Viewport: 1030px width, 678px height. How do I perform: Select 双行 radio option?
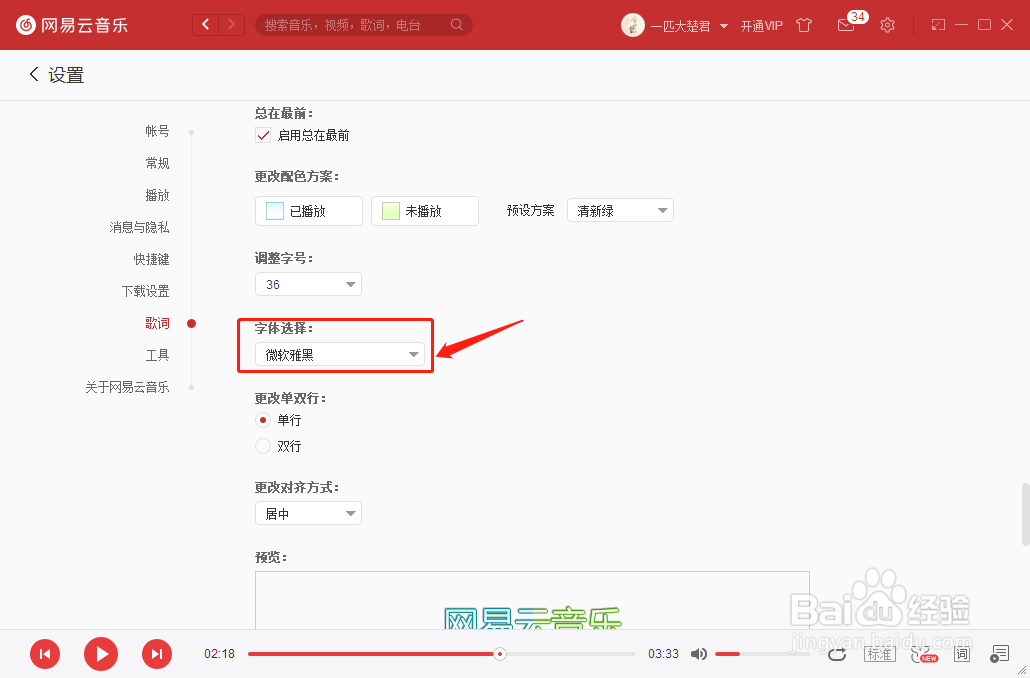[x=263, y=446]
